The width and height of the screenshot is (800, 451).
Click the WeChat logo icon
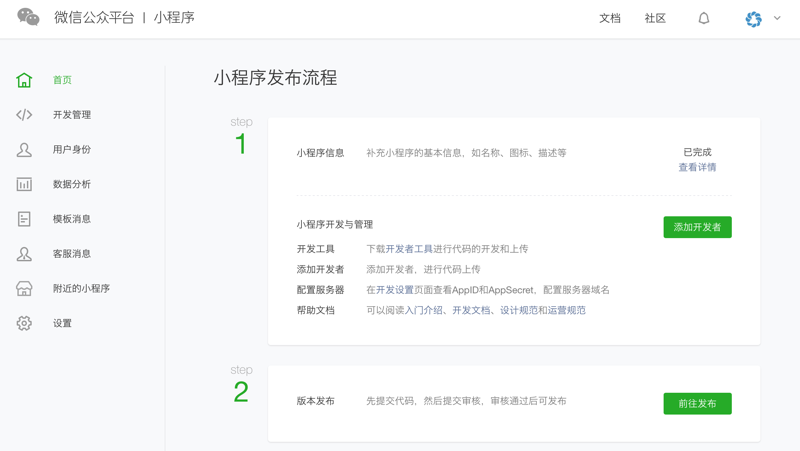click(x=28, y=18)
